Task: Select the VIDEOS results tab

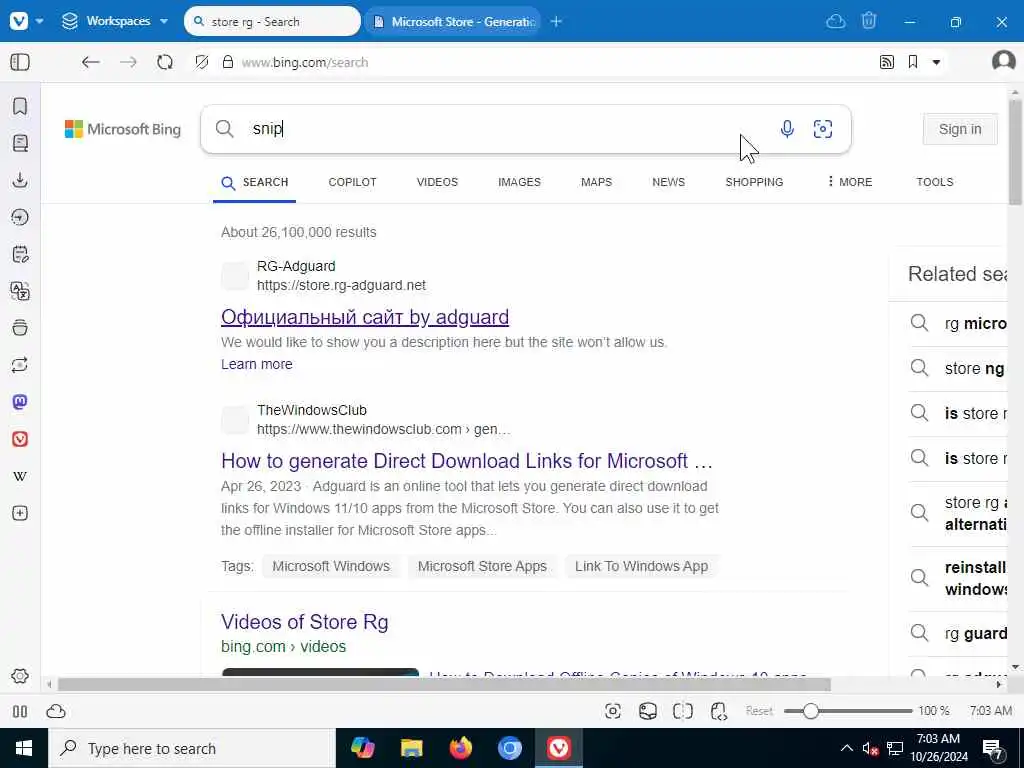Action: click(438, 182)
